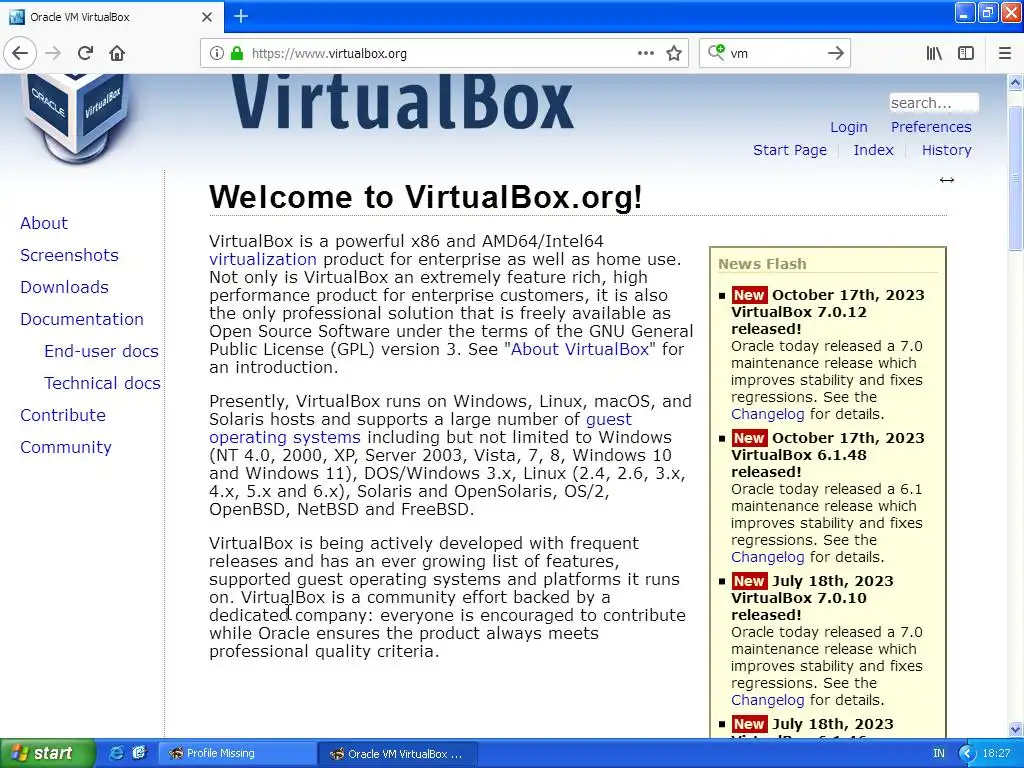This screenshot has height=768, width=1024.
Task: Open Changelog link for VirtualBox 7.0.12
Action: (767, 414)
